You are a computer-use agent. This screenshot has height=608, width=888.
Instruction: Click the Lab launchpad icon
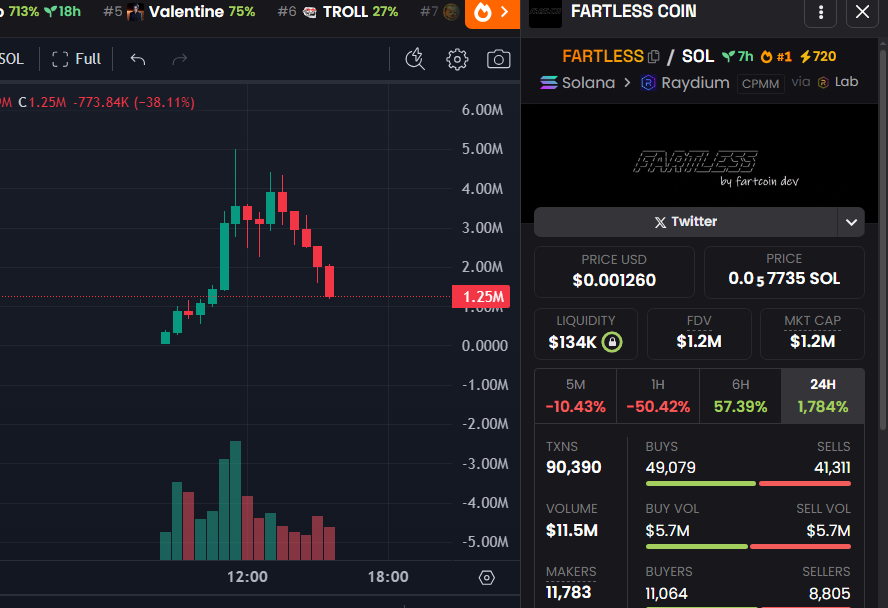click(x=823, y=83)
